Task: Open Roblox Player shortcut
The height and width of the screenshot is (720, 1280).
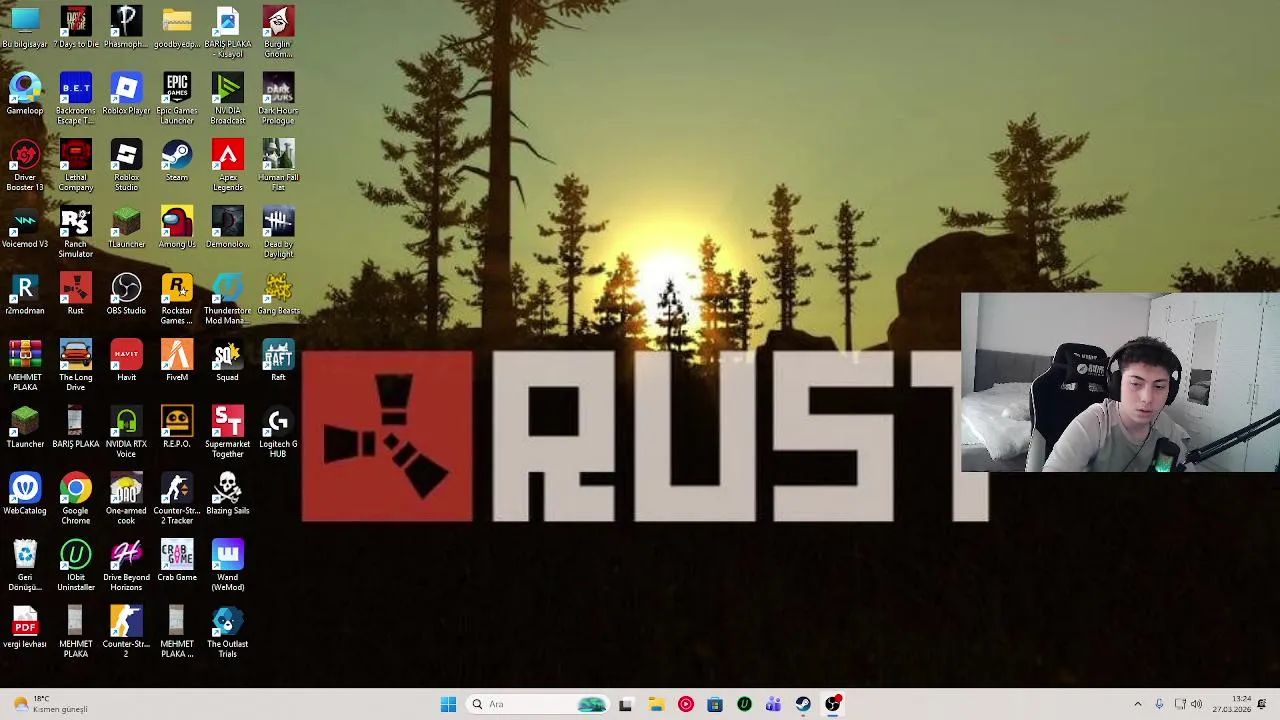Action: click(126, 94)
